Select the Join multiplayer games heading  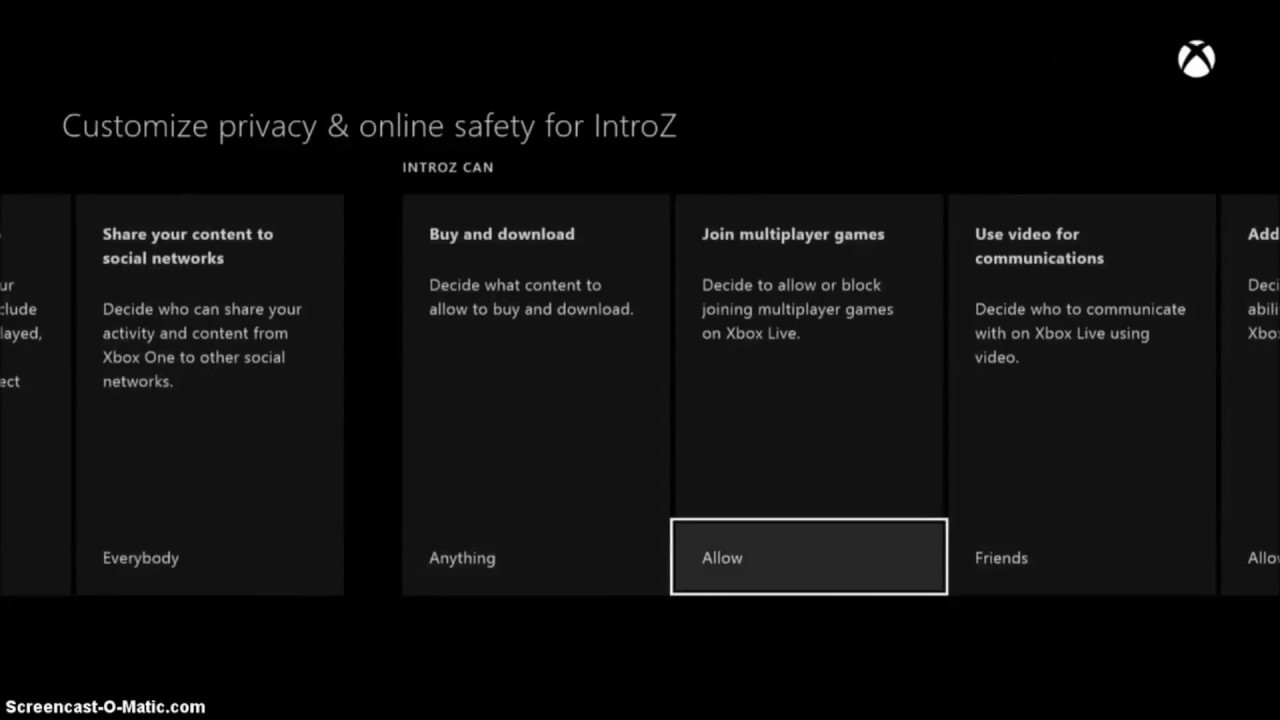coord(793,234)
